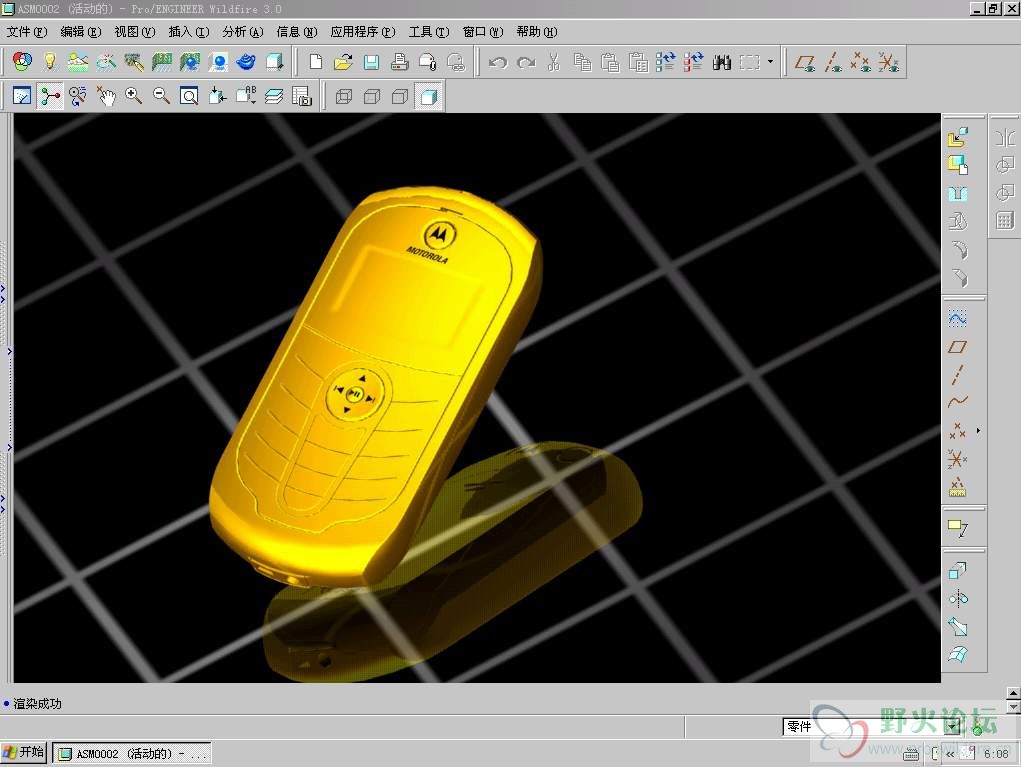Click the sketch curve tool in right toolbar
Viewport: 1021px width, 767px height.
[x=958, y=318]
